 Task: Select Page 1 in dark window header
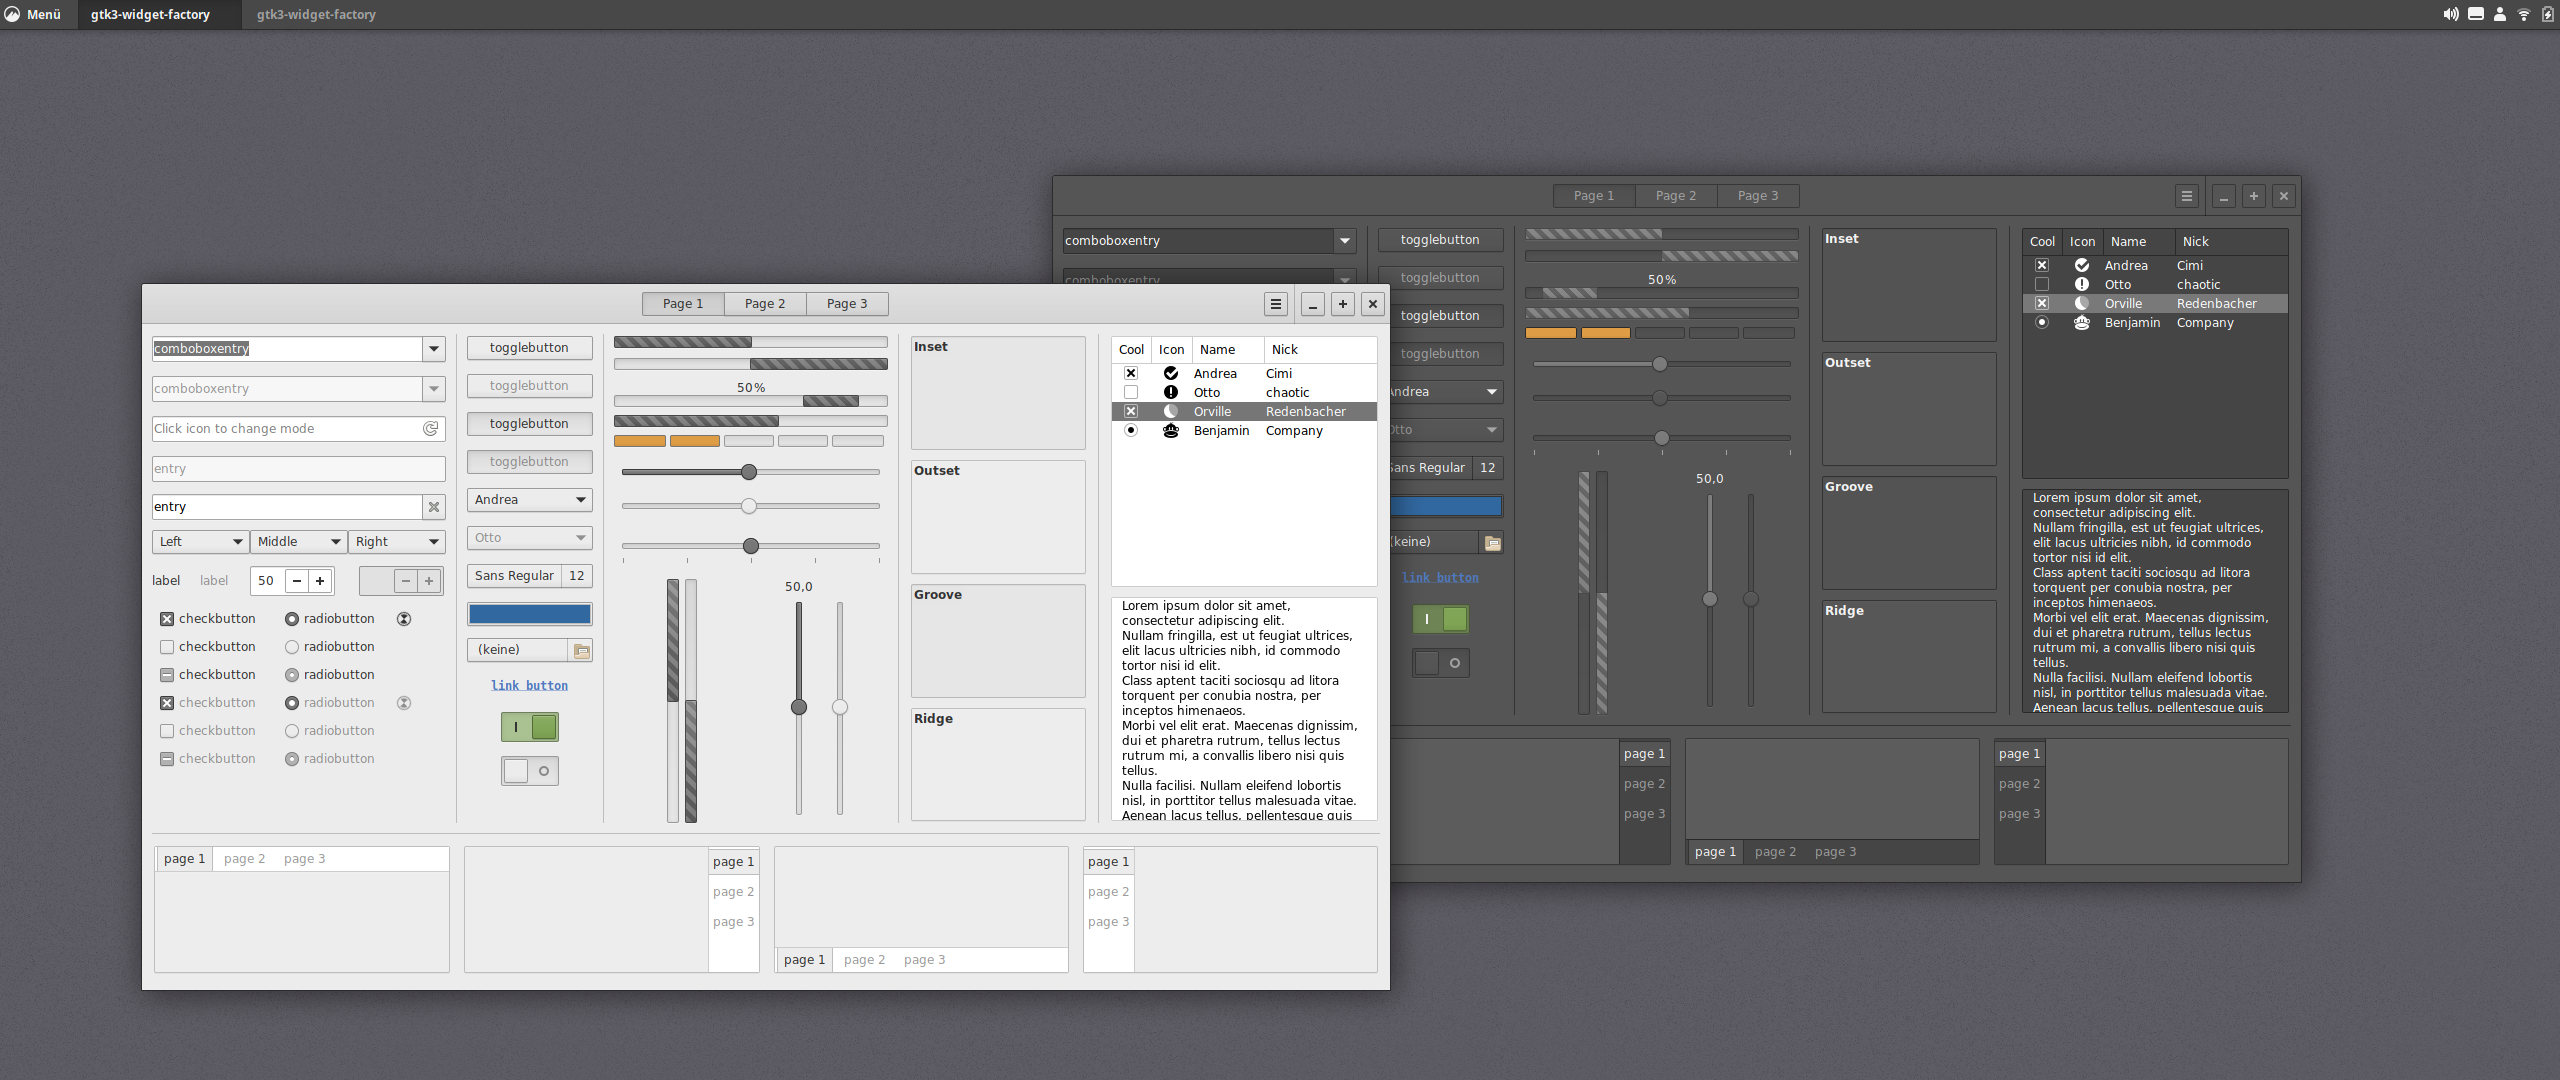[1594, 196]
